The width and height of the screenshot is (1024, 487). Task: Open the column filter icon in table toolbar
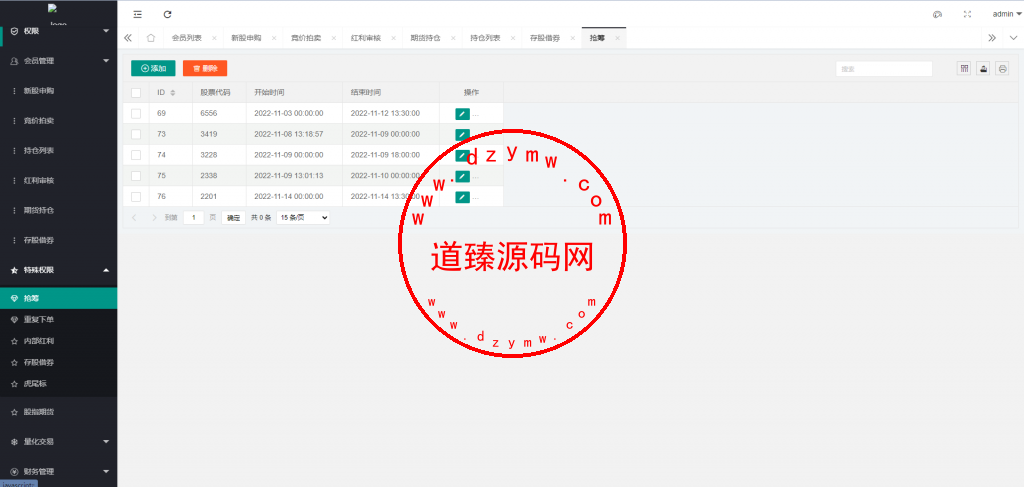(964, 68)
